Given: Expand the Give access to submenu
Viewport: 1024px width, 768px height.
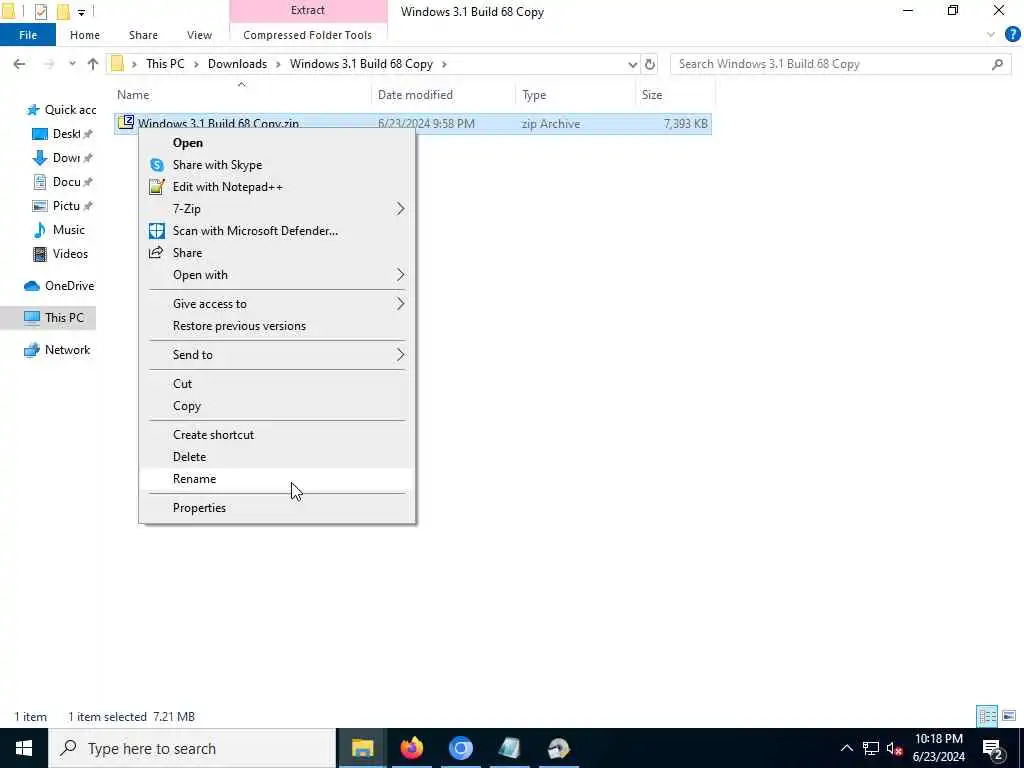Looking at the screenshot, I should click(x=276, y=304).
